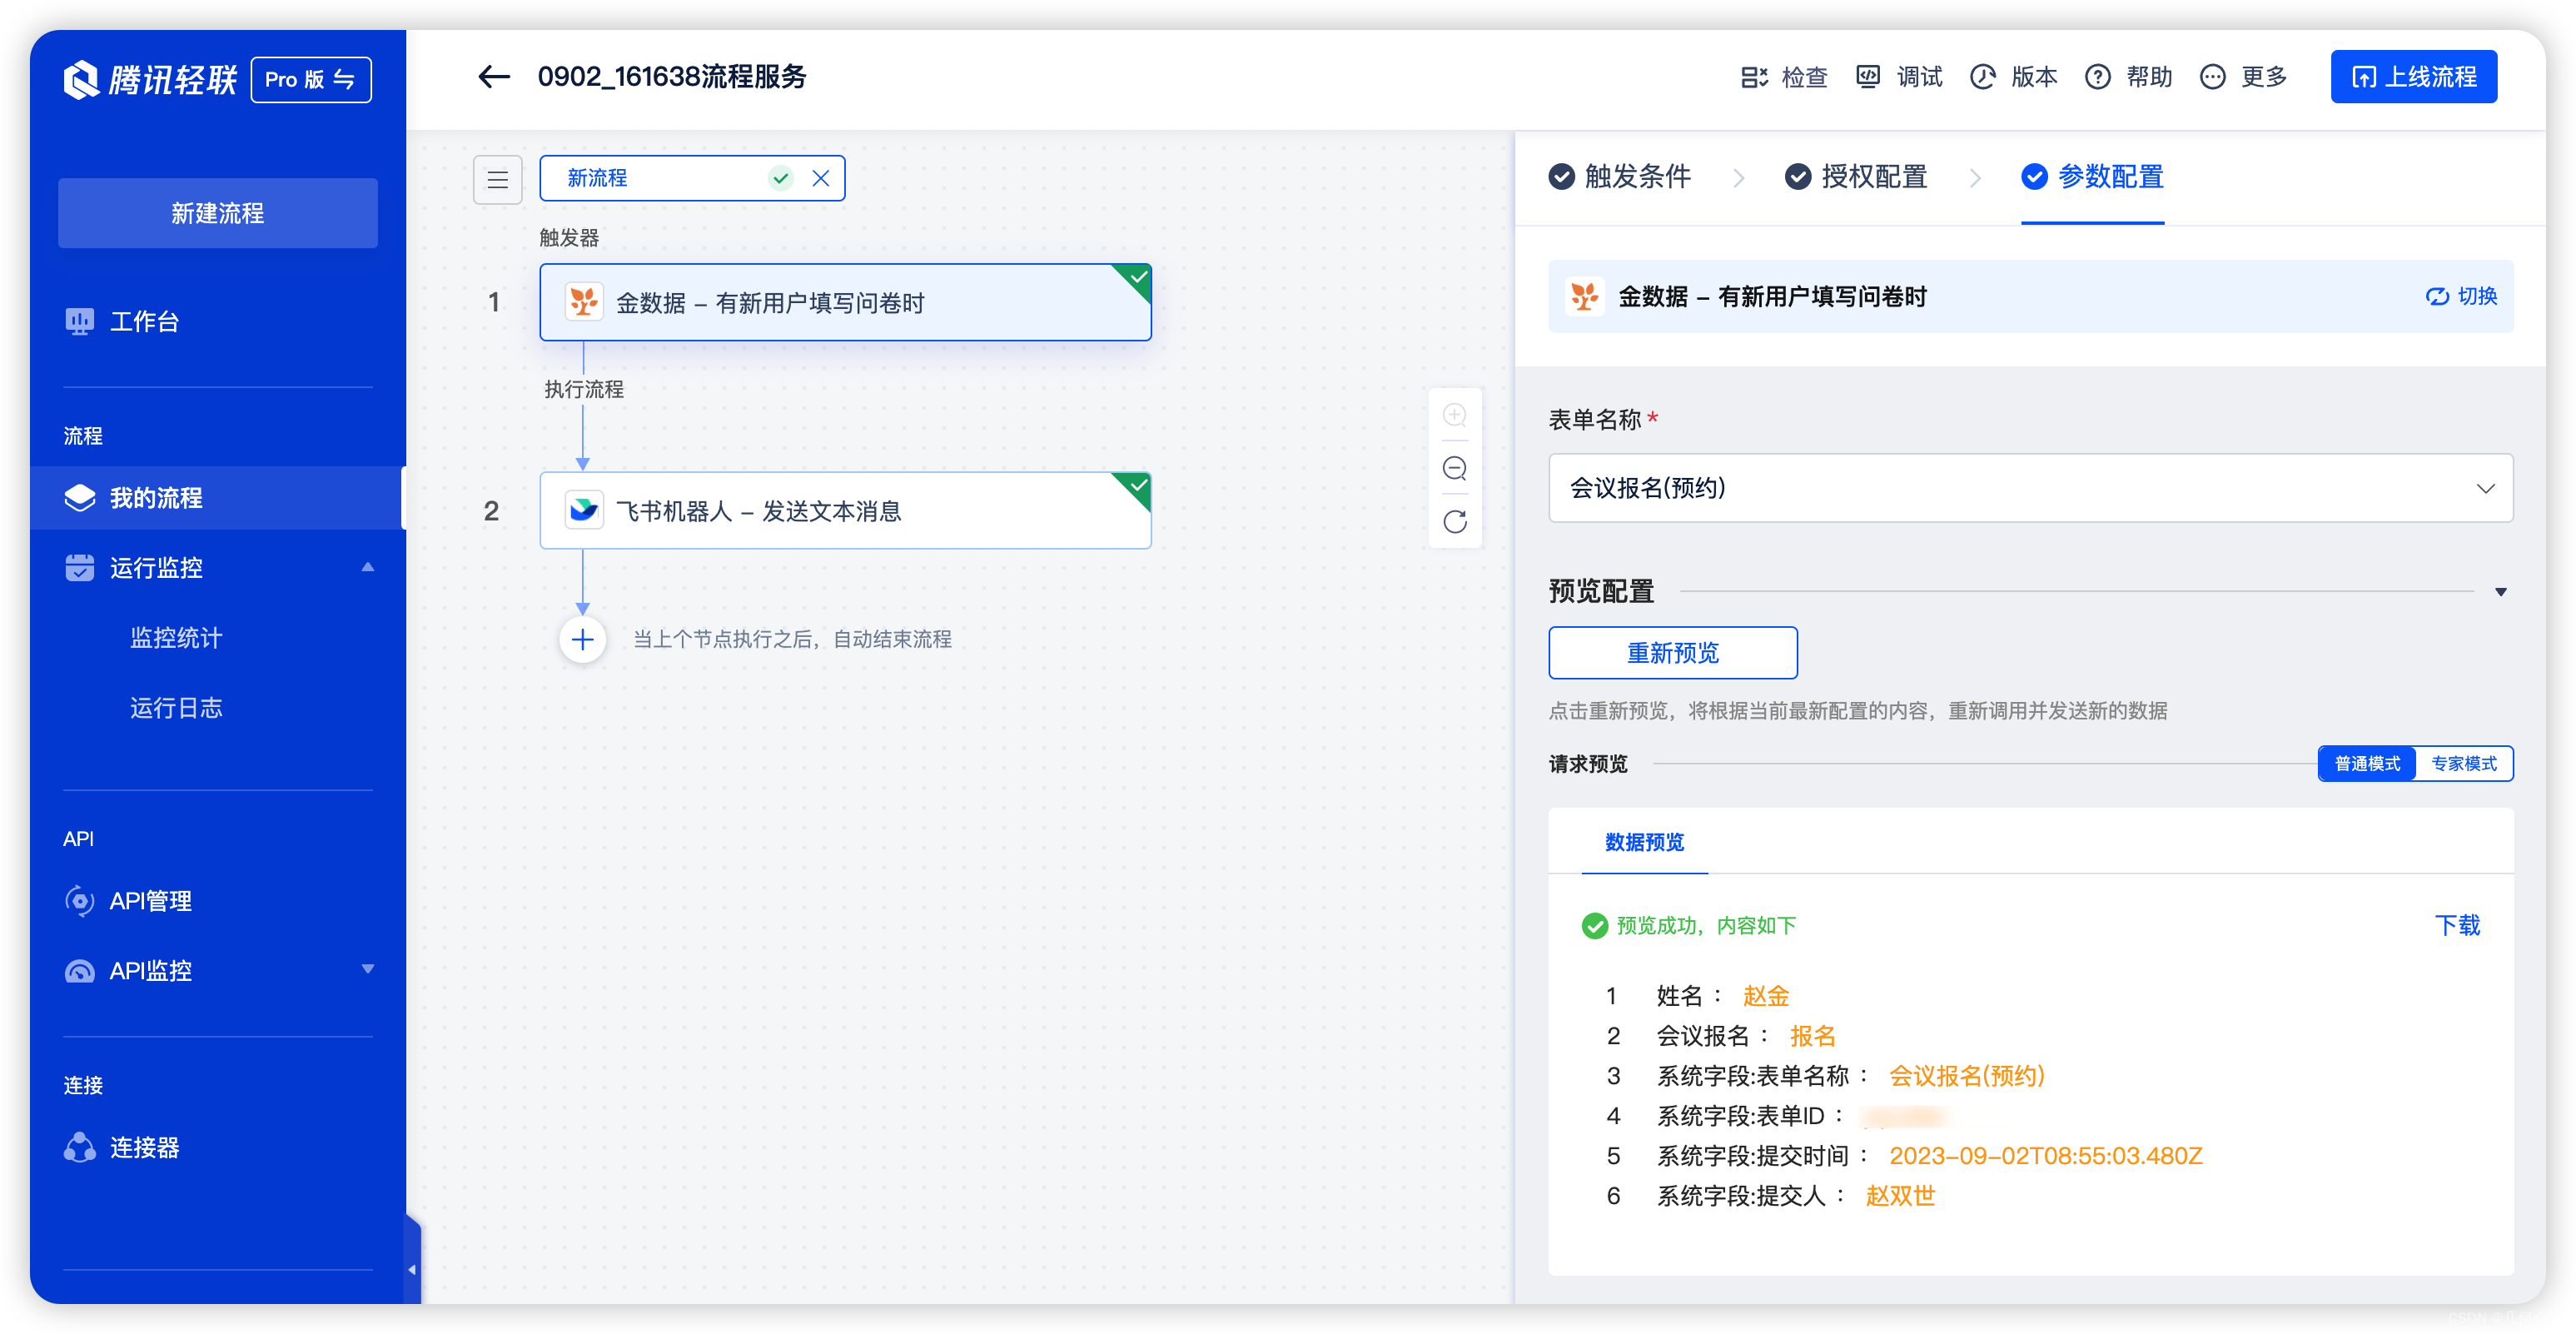Switch to 专家模式
2576x1334 pixels.
2464,764
